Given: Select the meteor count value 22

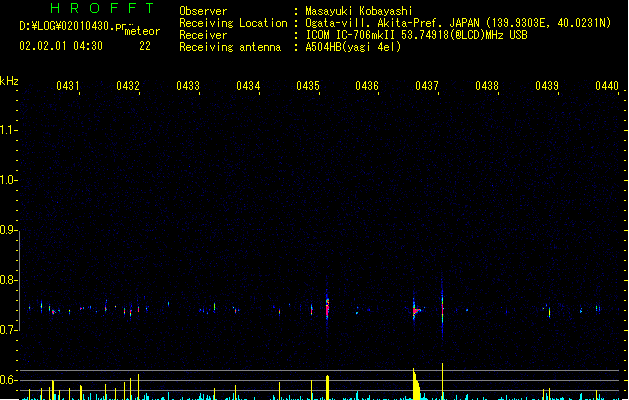Looking at the screenshot, I should click(145, 46).
